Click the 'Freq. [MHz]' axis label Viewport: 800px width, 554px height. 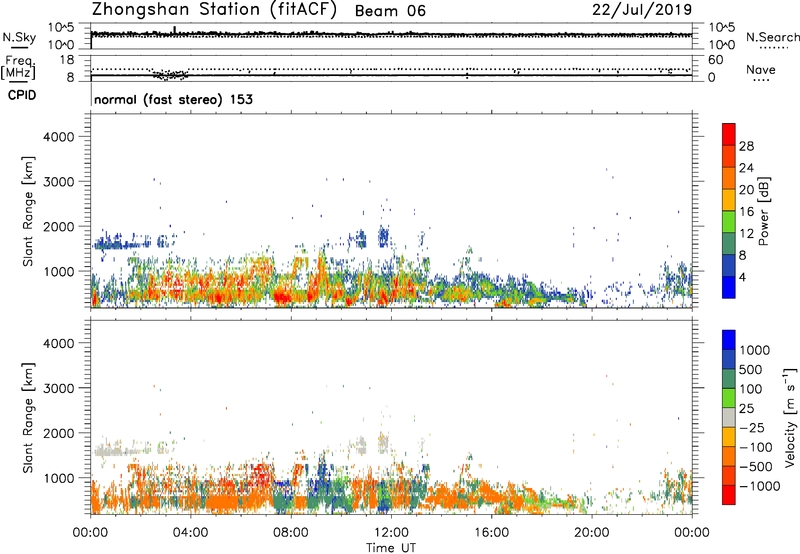point(18,68)
